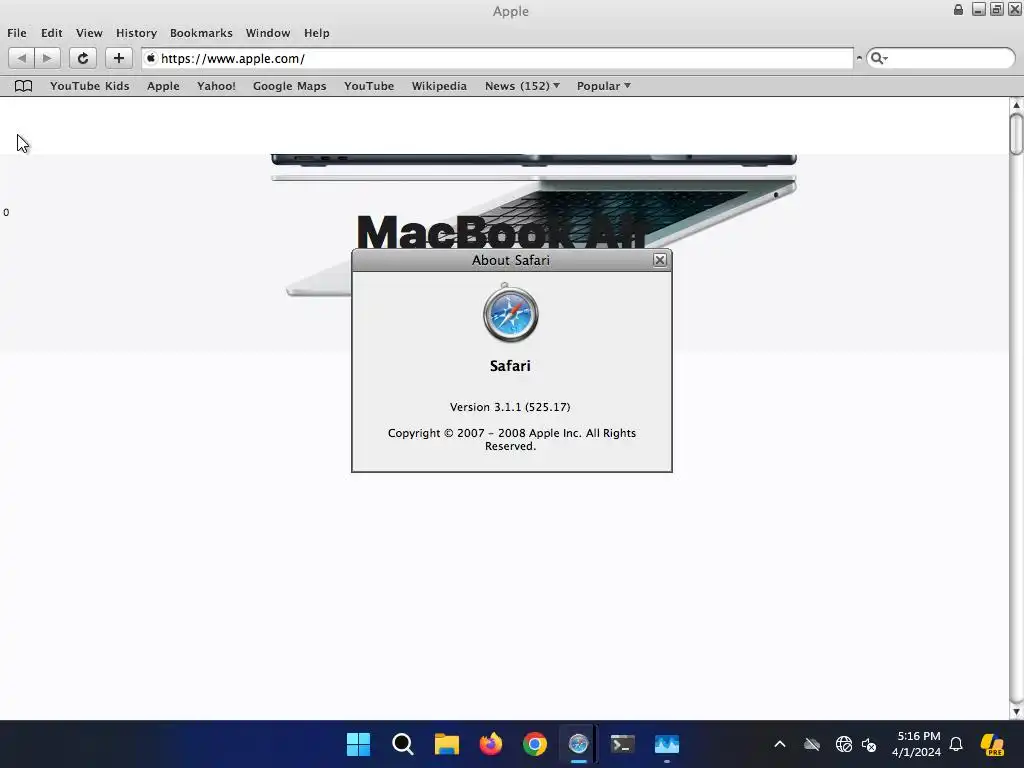Click the address bar URL field
The width and height of the screenshot is (1024, 768).
point(498,58)
